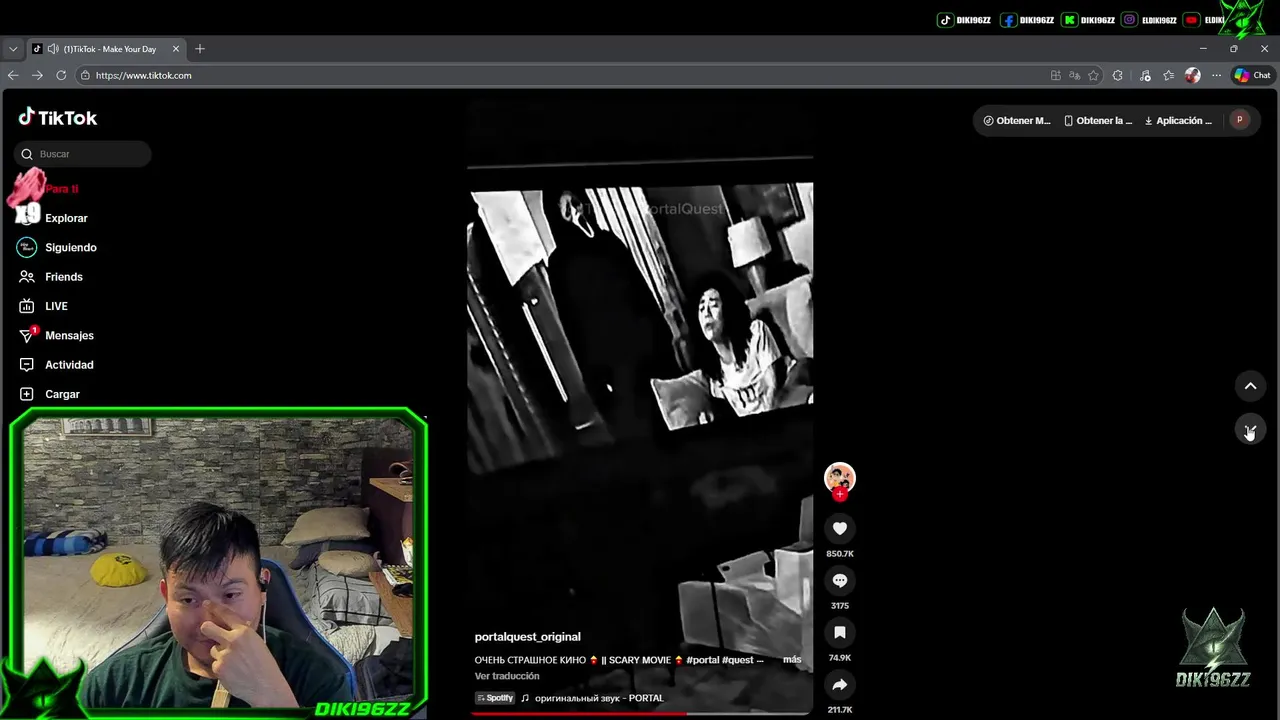Open the translate page icon
Image resolution: width=1280 pixels, height=720 pixels.
pyautogui.click(x=1075, y=75)
